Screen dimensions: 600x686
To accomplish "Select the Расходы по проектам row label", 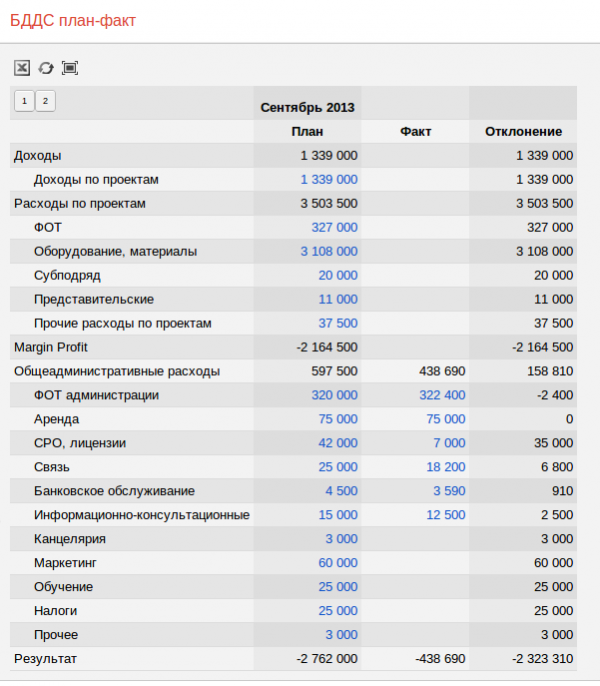I will [x=80, y=204].
